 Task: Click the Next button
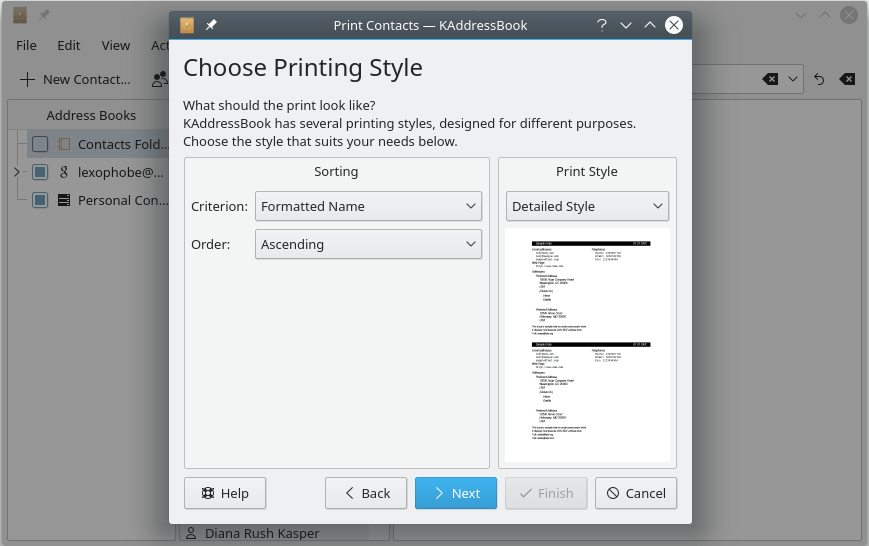[456, 493]
